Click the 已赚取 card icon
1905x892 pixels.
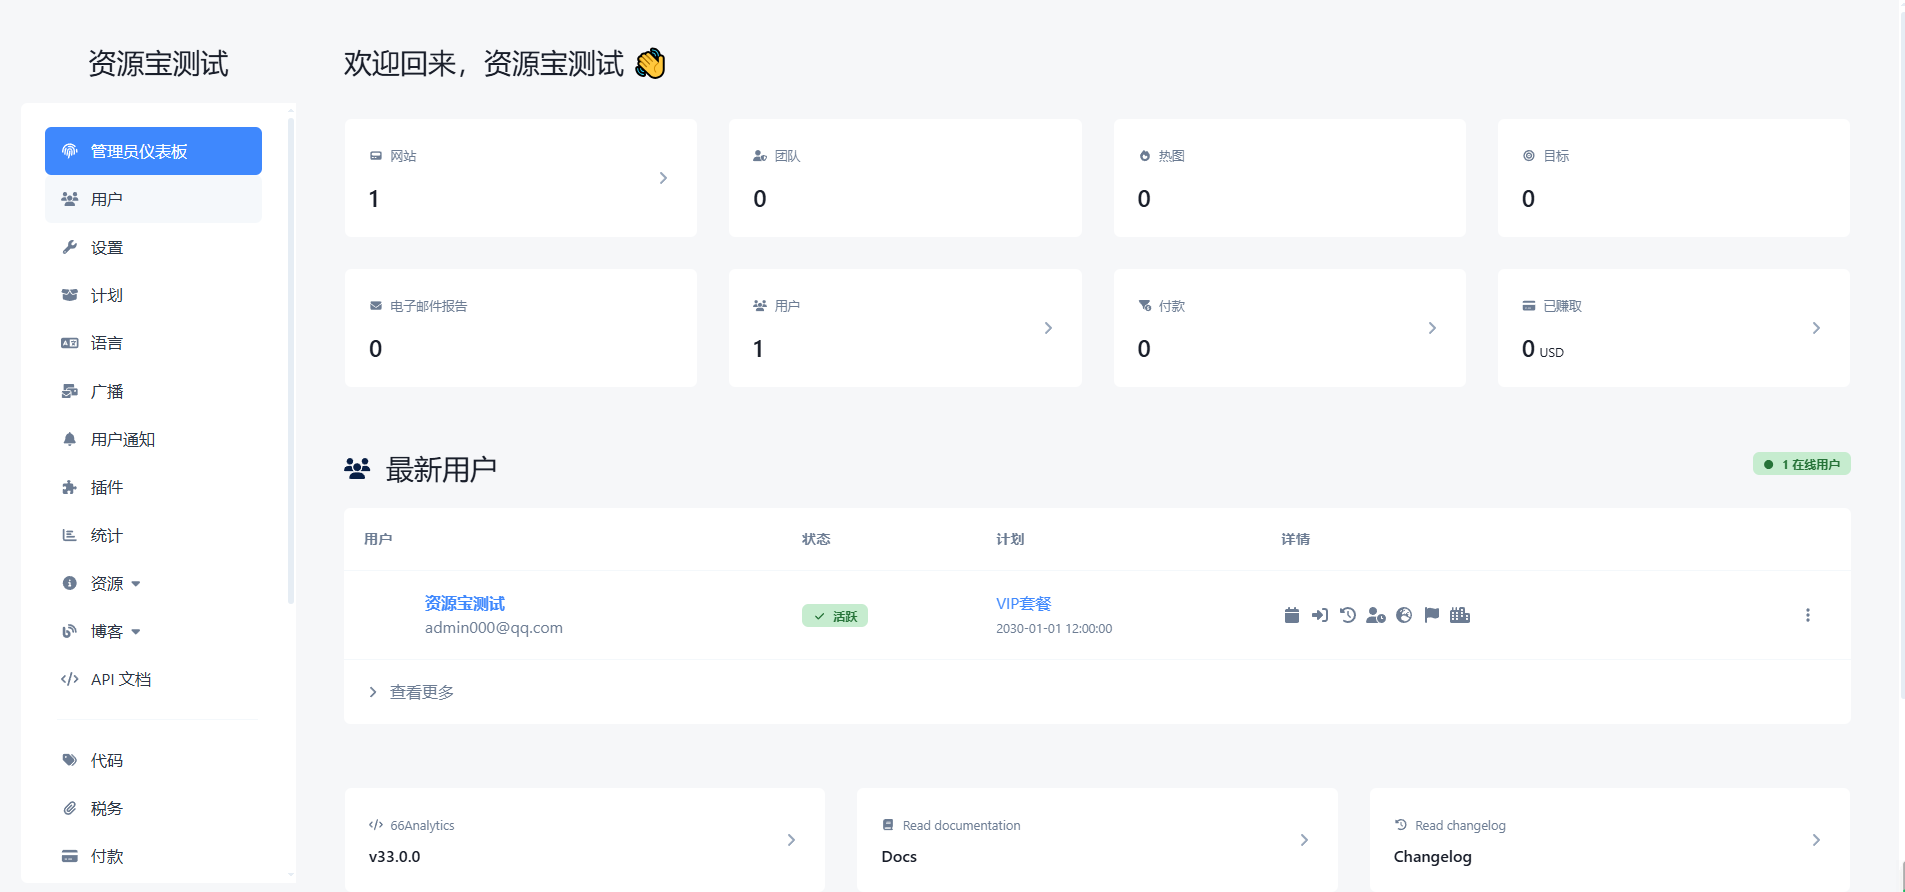pyautogui.click(x=1529, y=306)
